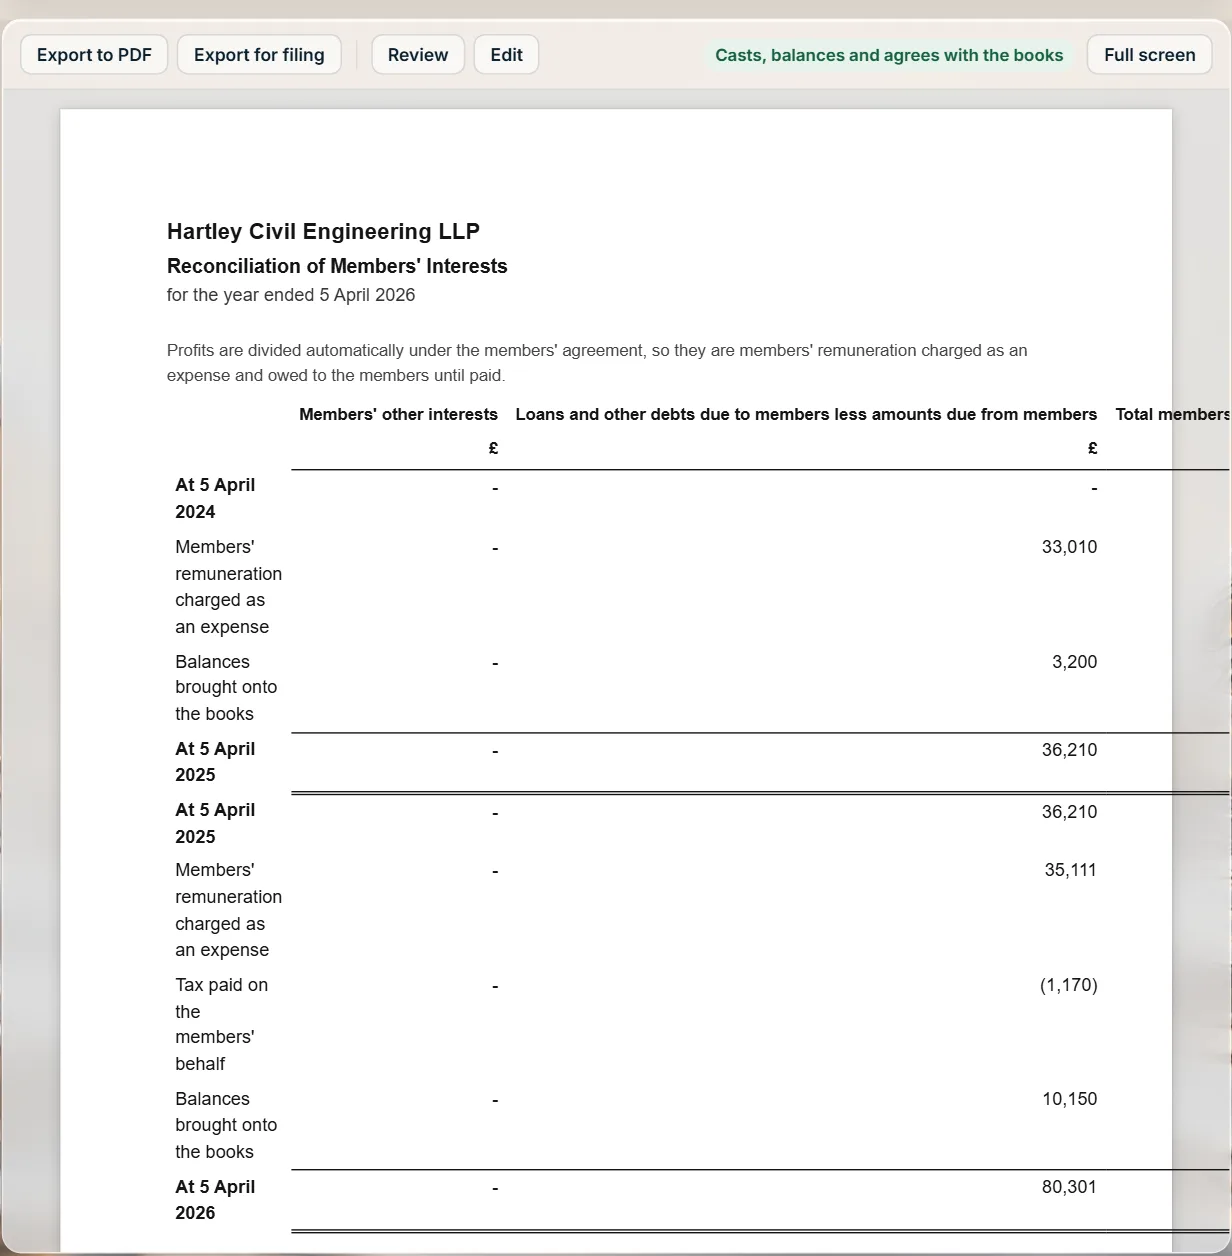Click the Members' other interests column header
The width and height of the screenshot is (1232, 1256).
(x=398, y=414)
